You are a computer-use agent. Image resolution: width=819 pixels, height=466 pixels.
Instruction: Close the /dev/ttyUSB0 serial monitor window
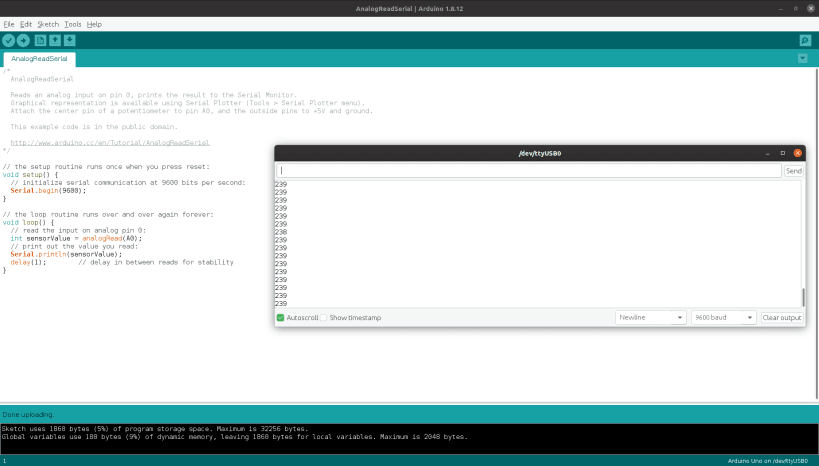[x=798, y=153]
